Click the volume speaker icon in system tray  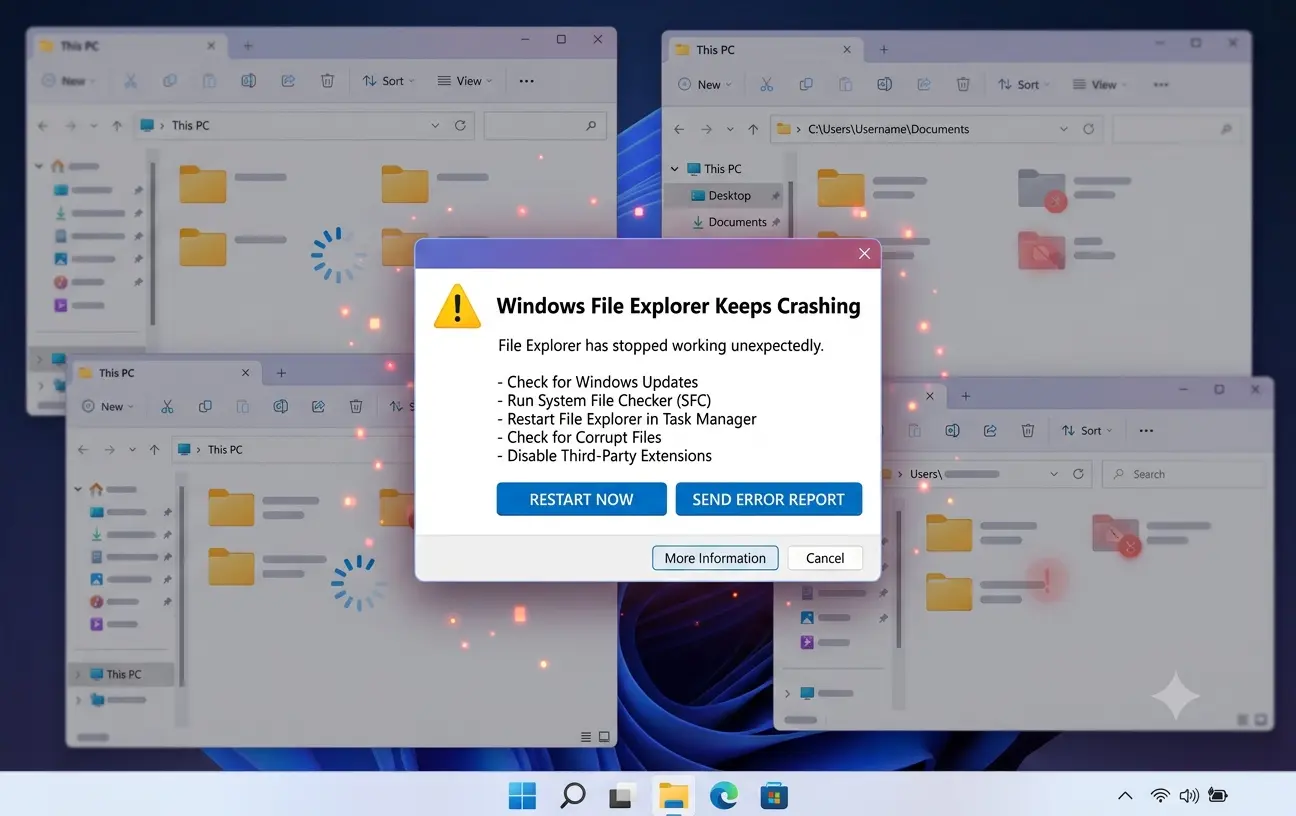(x=1189, y=796)
